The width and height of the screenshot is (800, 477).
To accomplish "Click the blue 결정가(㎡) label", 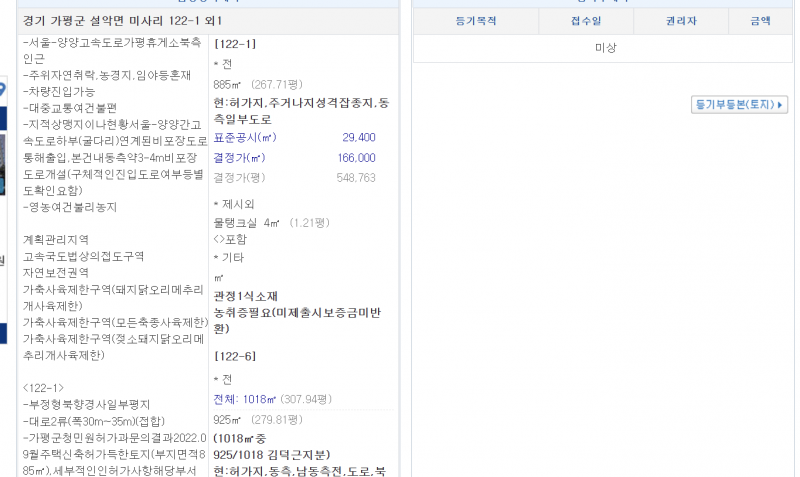I will (x=239, y=158).
